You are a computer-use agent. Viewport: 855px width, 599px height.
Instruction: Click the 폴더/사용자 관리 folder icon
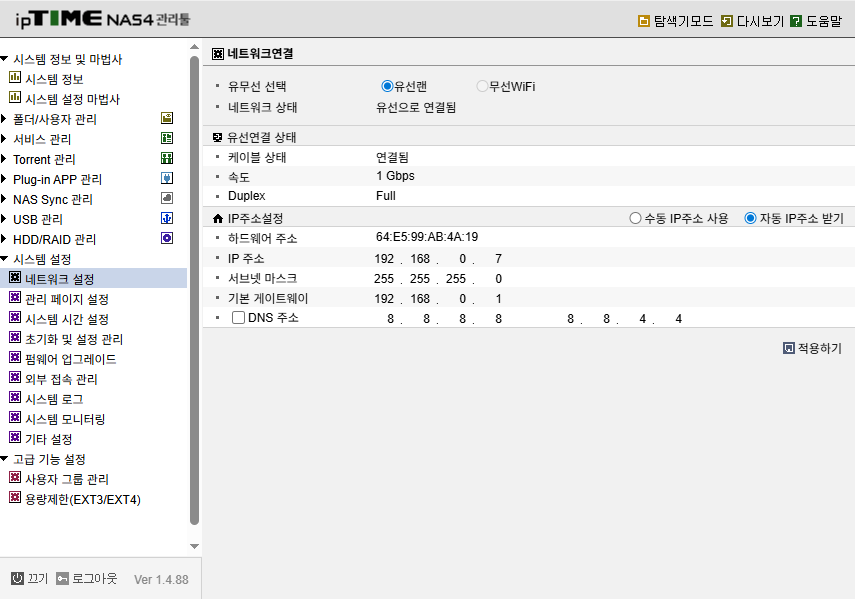(x=167, y=118)
